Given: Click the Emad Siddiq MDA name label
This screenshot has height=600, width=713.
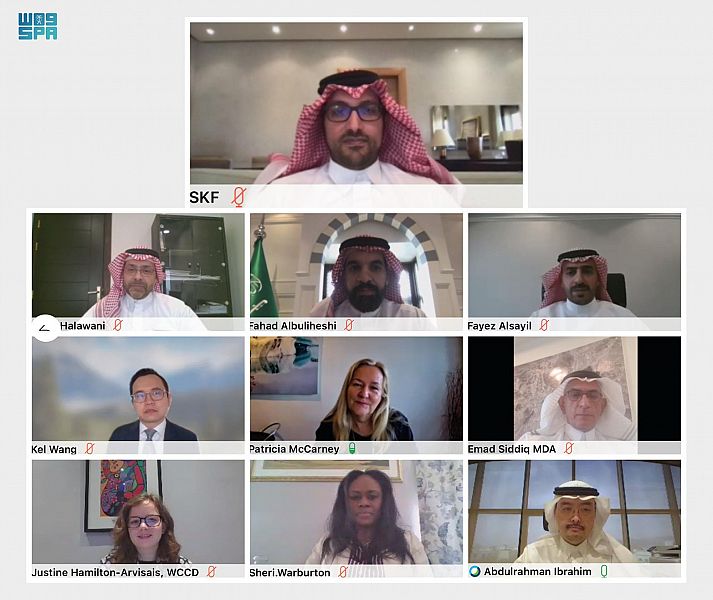Looking at the screenshot, I should (512, 449).
